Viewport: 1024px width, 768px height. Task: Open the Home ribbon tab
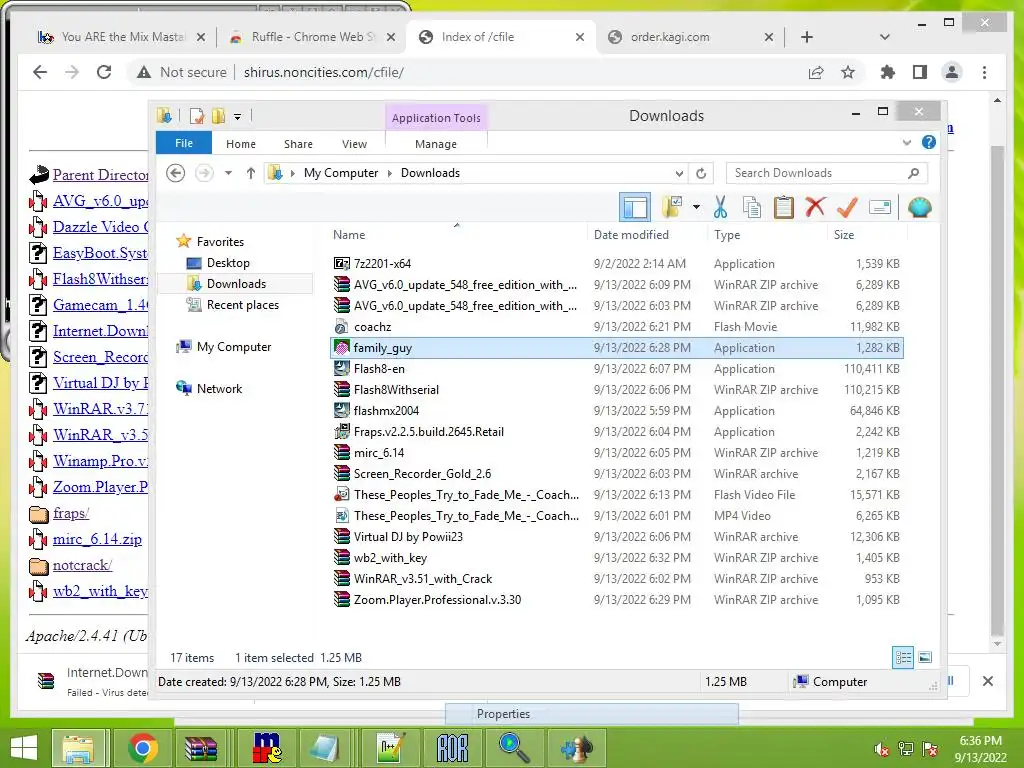click(241, 144)
